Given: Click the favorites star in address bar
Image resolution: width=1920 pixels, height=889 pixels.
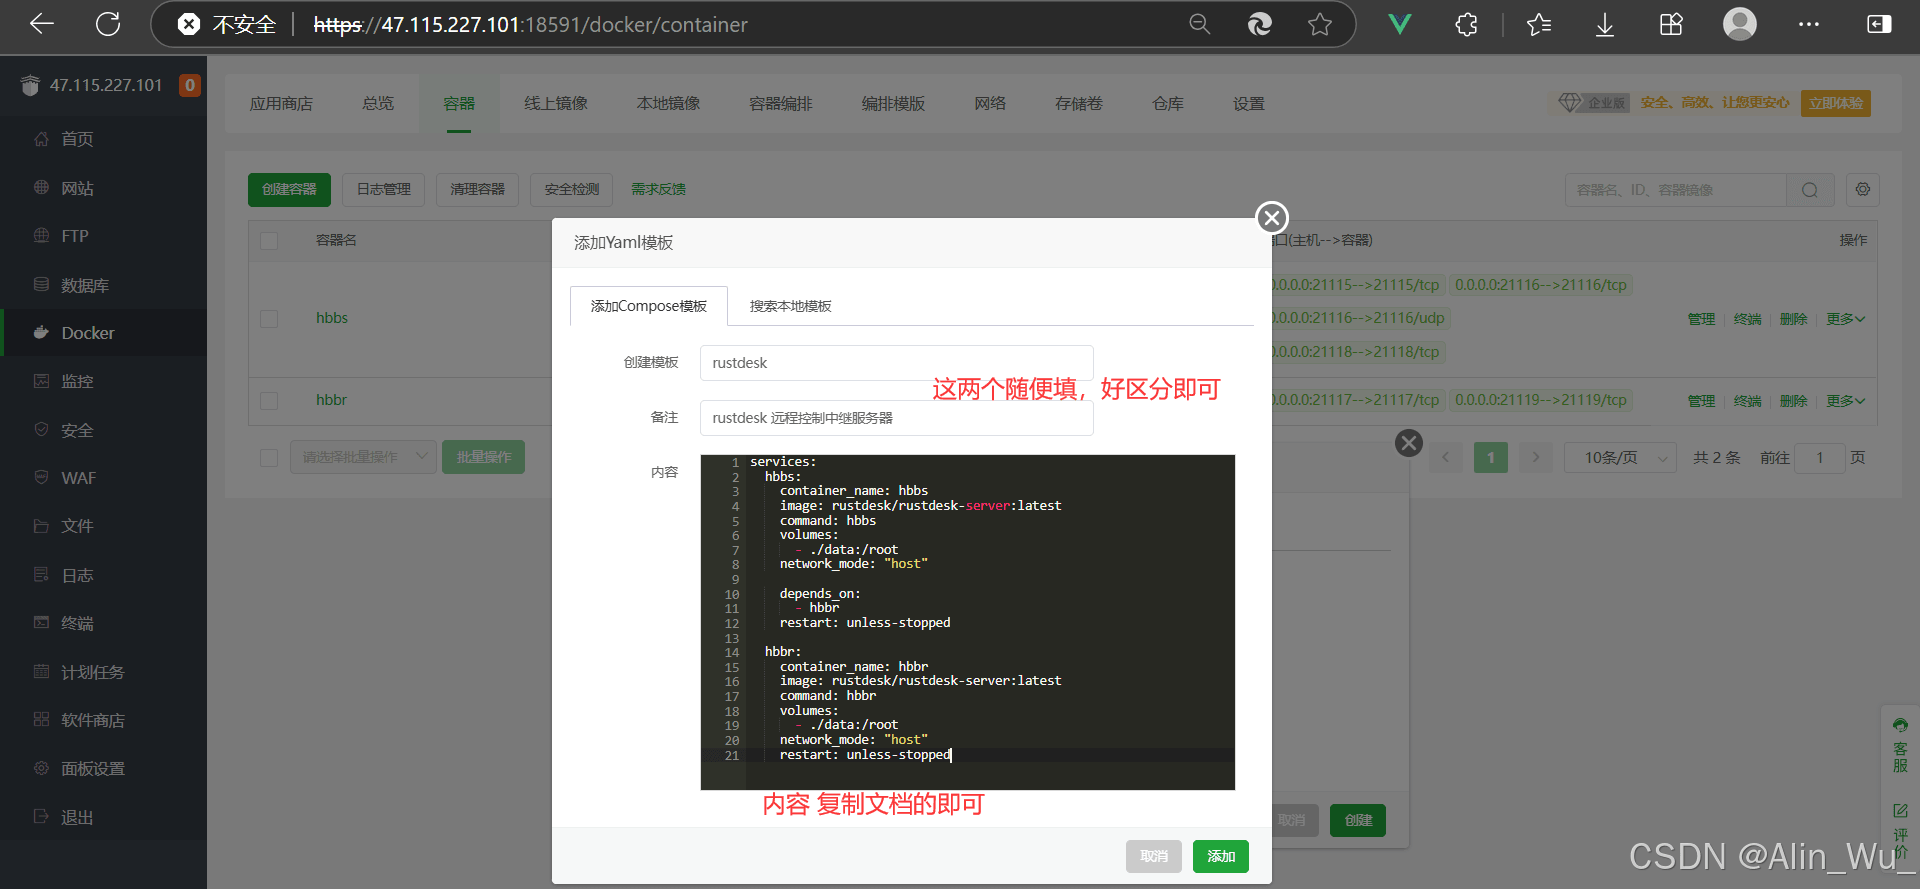Looking at the screenshot, I should coord(1319,25).
